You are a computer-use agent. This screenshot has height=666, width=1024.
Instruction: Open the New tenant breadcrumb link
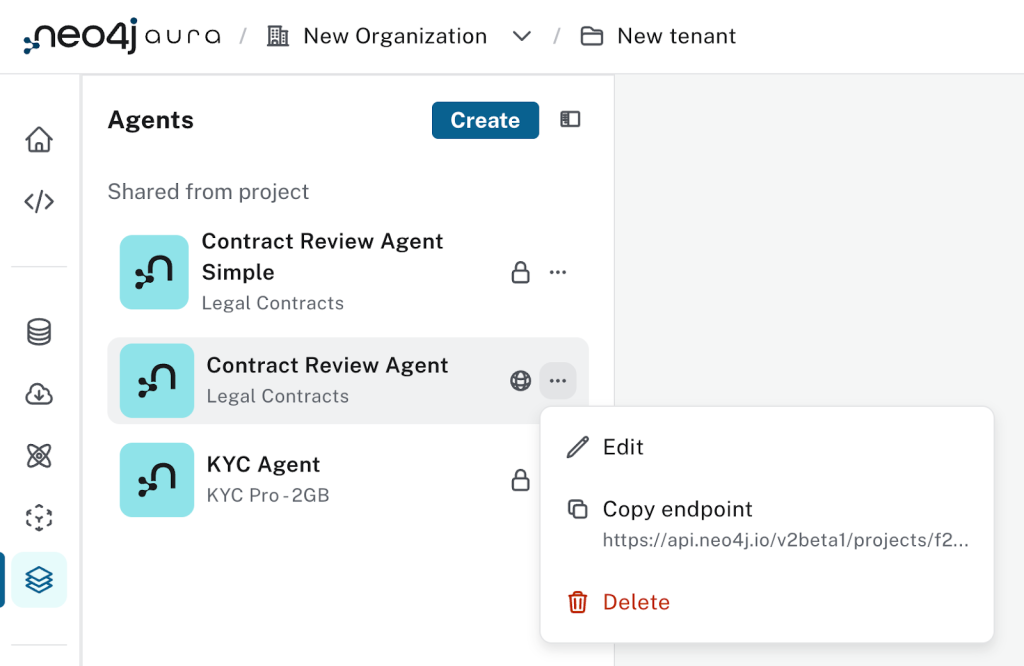click(x=676, y=37)
